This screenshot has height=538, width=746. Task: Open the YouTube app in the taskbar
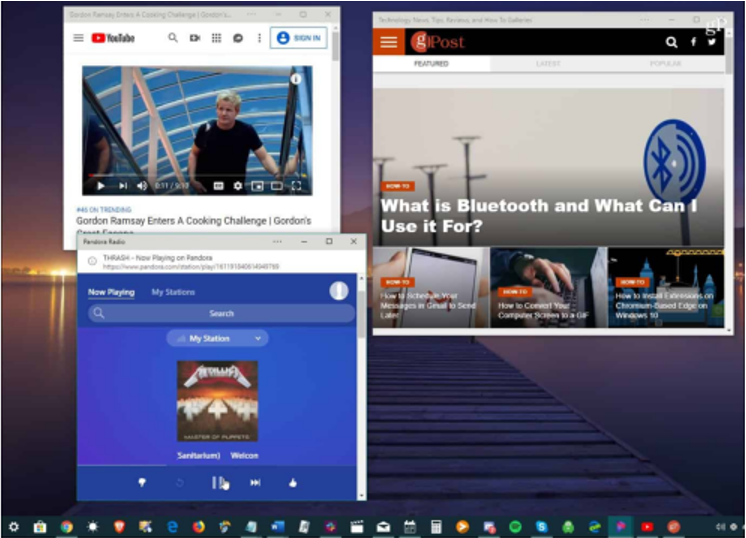647,527
